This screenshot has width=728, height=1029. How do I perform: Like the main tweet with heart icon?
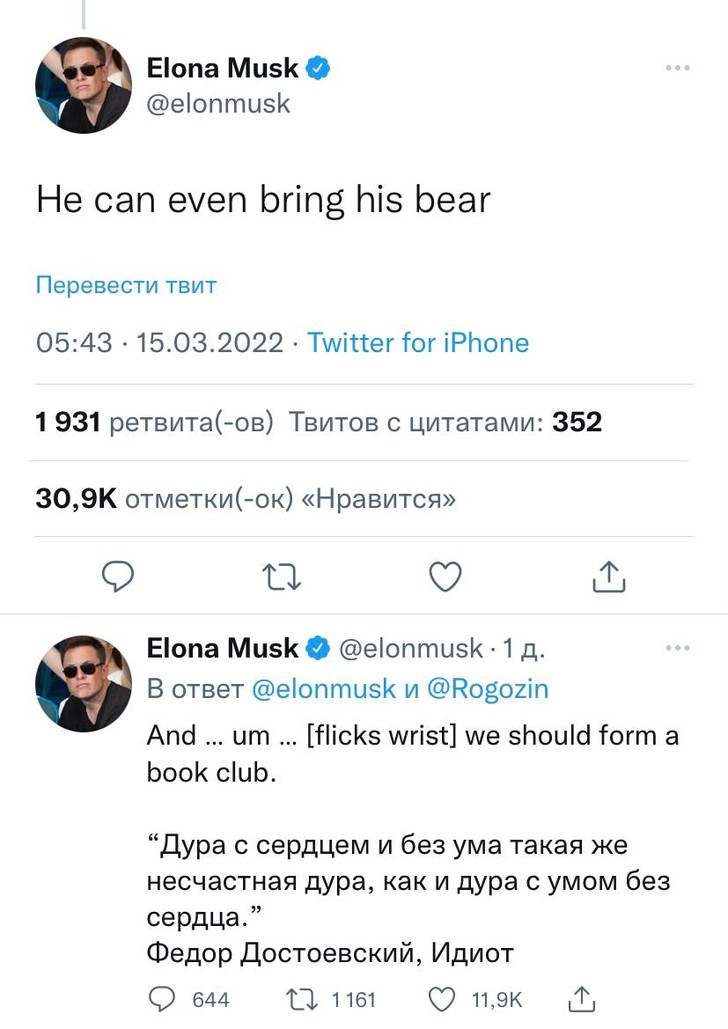445,576
